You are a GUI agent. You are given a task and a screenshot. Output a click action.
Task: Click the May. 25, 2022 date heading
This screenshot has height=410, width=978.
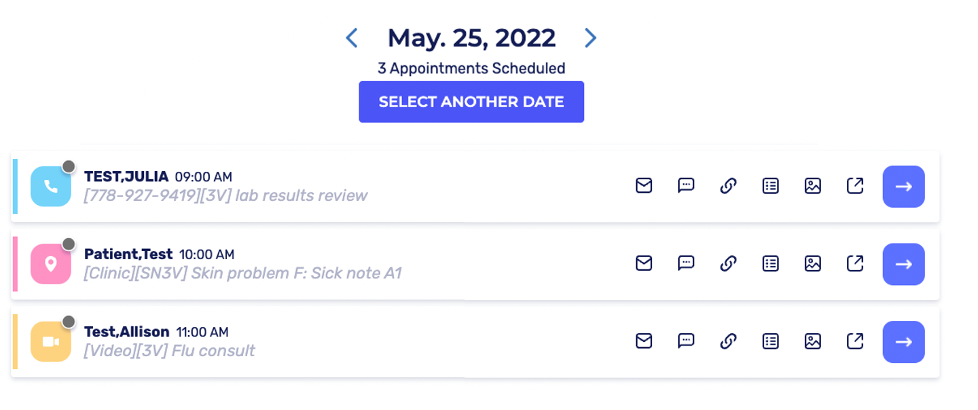[471, 38]
